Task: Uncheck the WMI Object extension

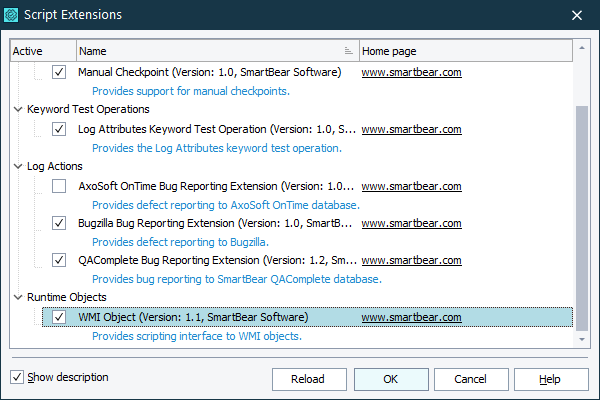Action: [x=59, y=317]
